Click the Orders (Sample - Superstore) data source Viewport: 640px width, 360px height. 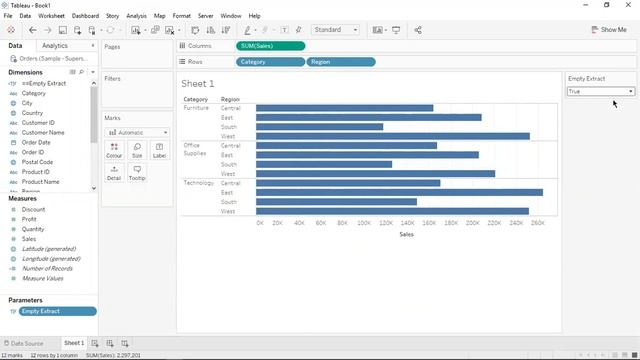click(49, 59)
